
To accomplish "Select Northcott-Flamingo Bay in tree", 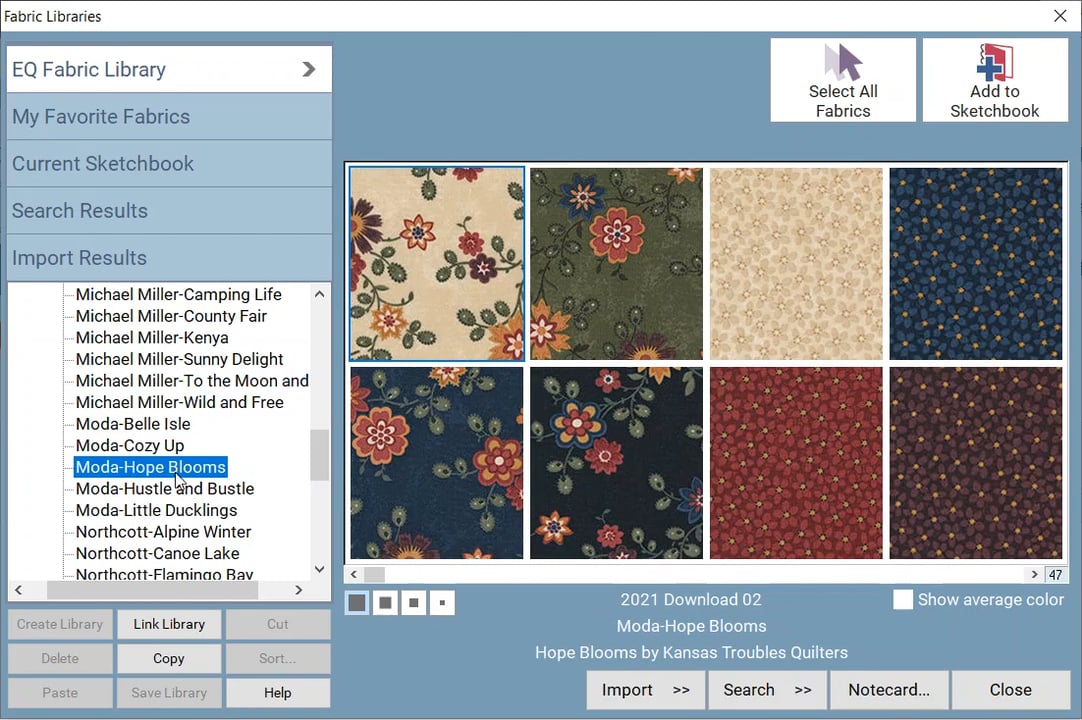I will [164, 573].
